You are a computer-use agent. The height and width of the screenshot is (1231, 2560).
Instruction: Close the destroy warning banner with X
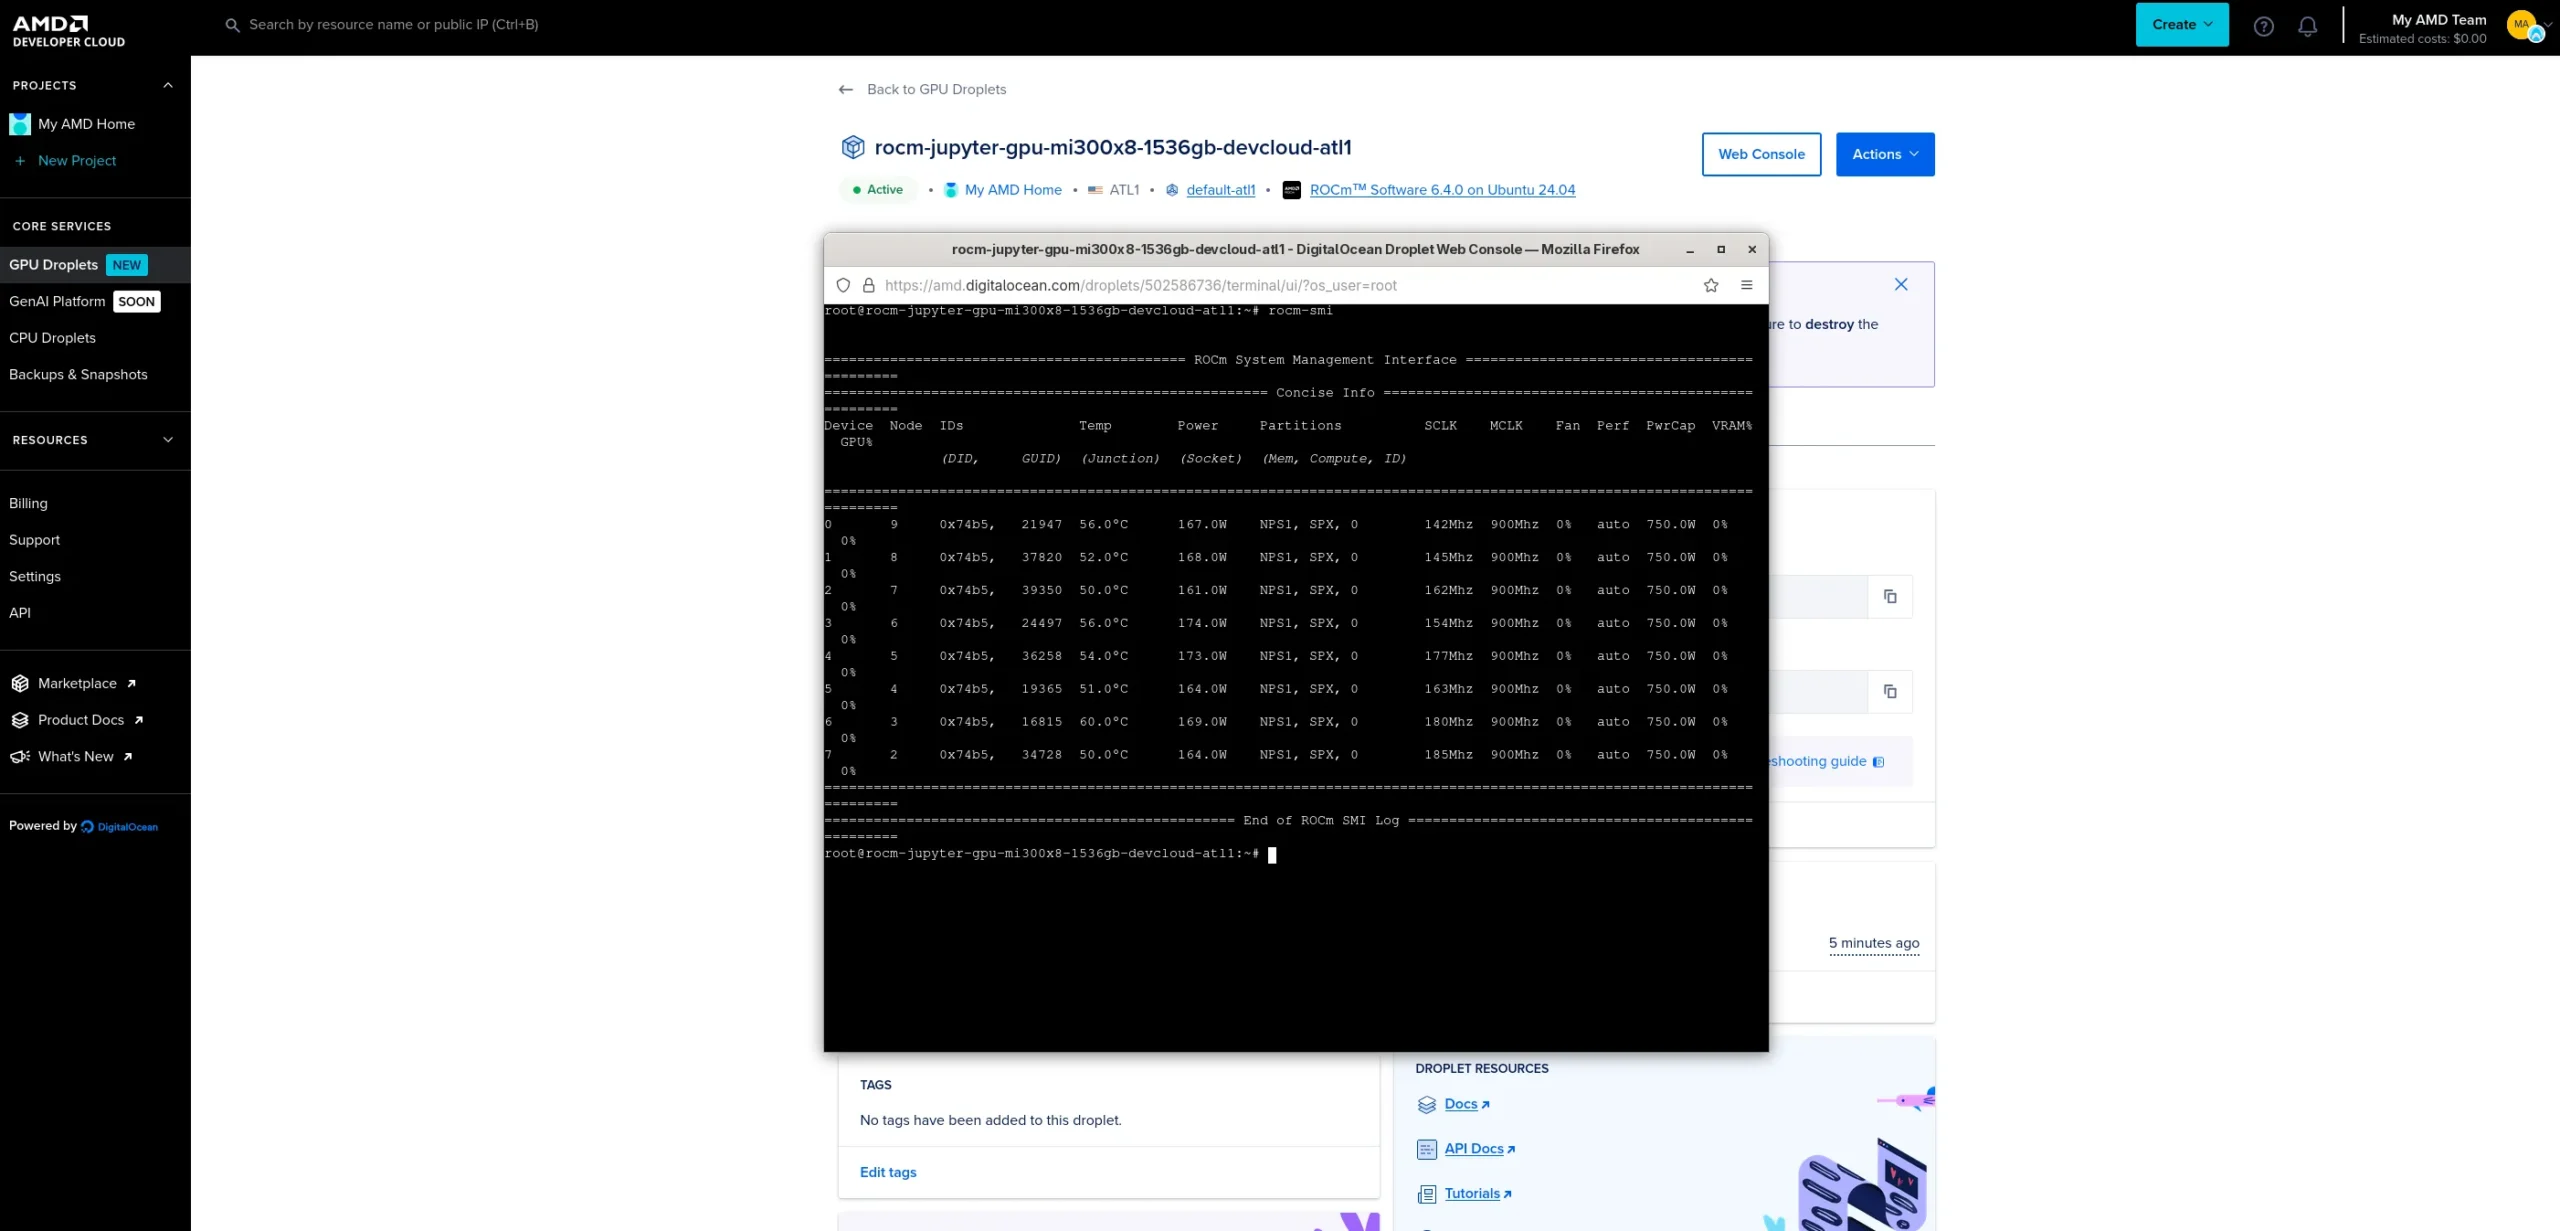coord(1901,285)
